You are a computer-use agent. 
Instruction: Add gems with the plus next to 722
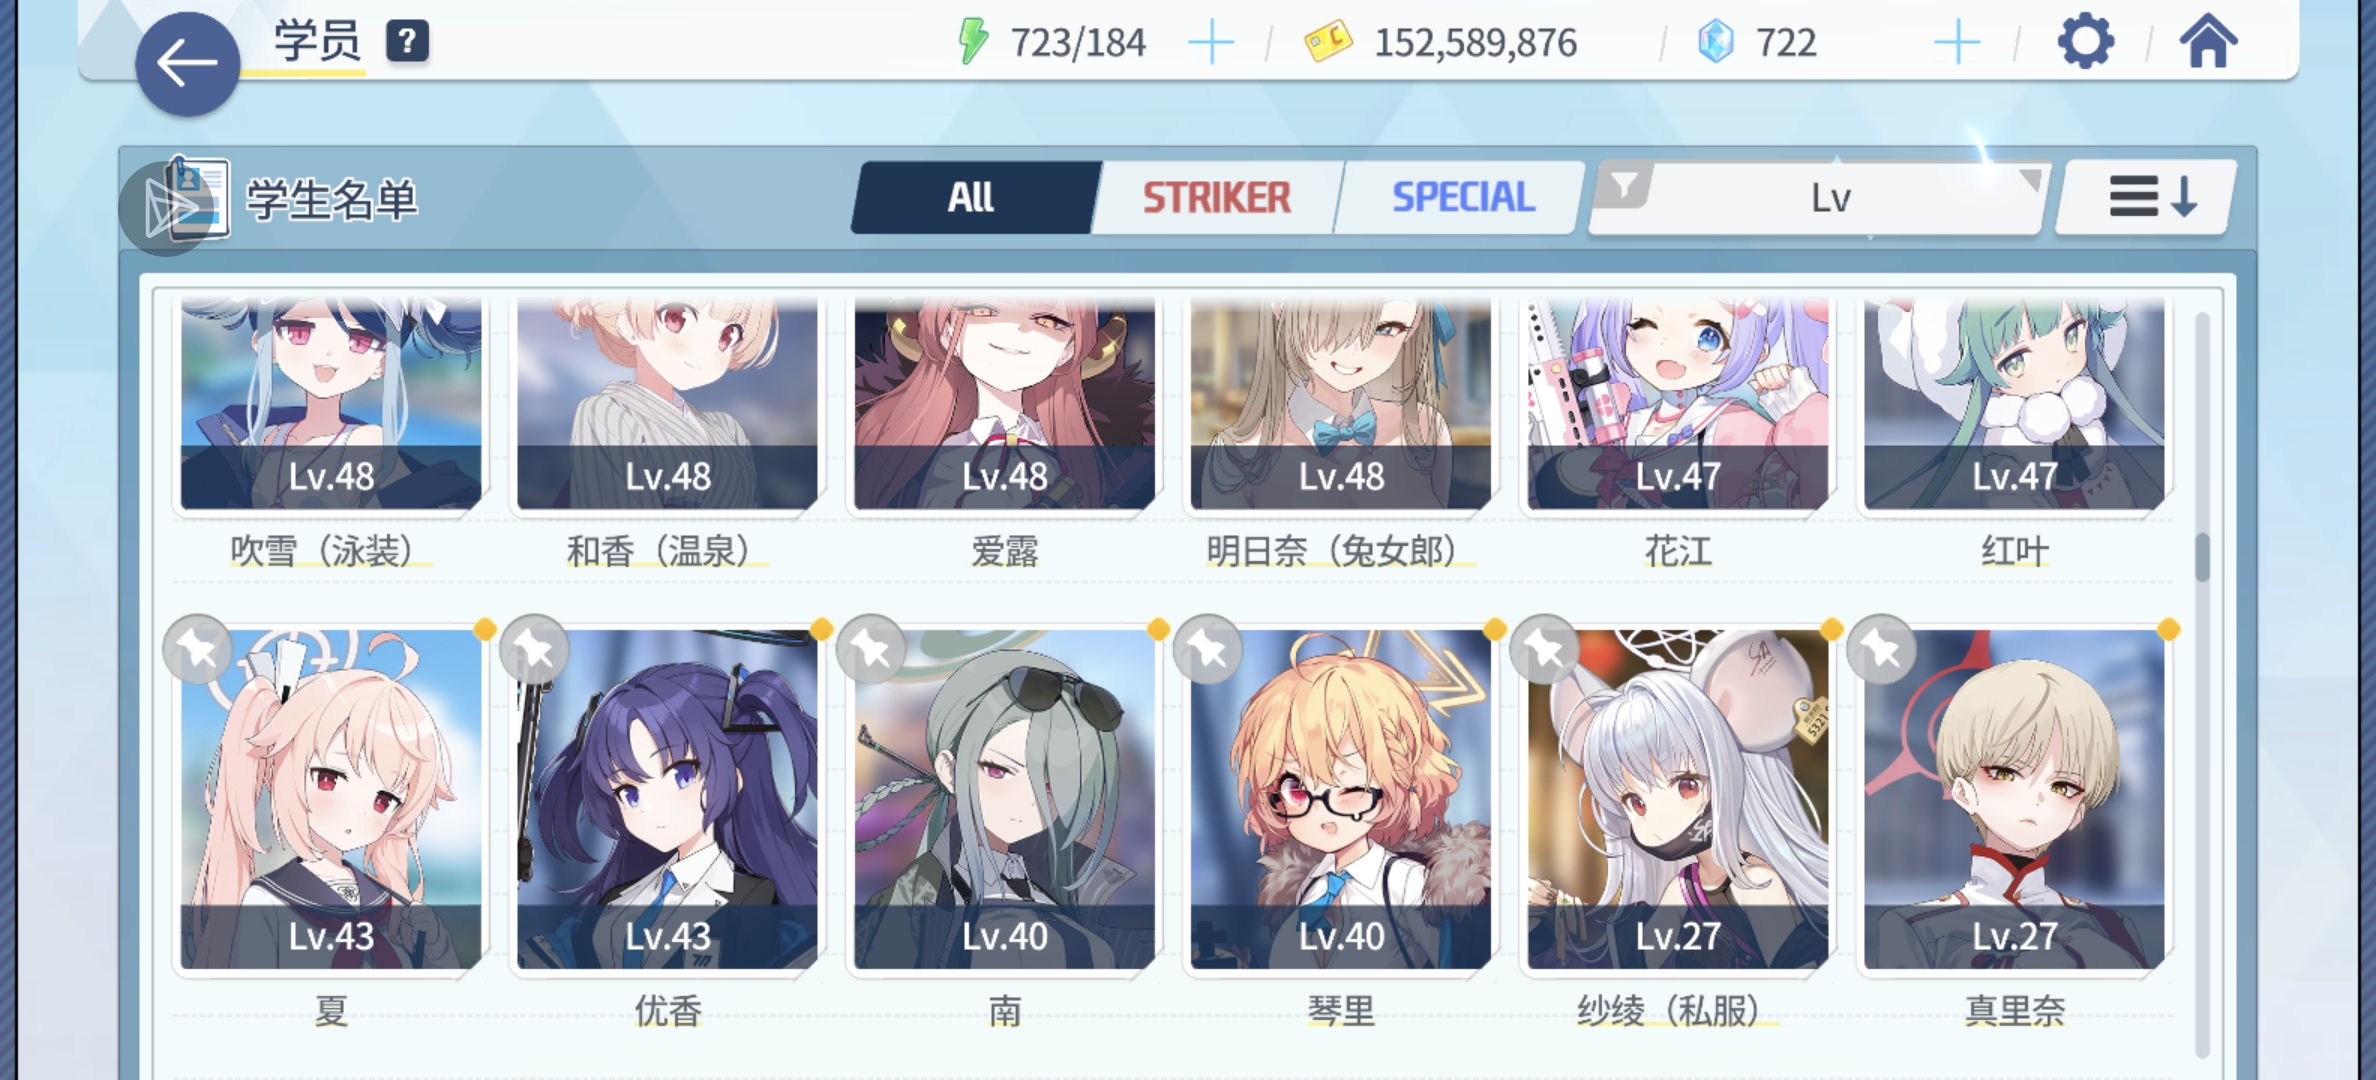point(1957,43)
